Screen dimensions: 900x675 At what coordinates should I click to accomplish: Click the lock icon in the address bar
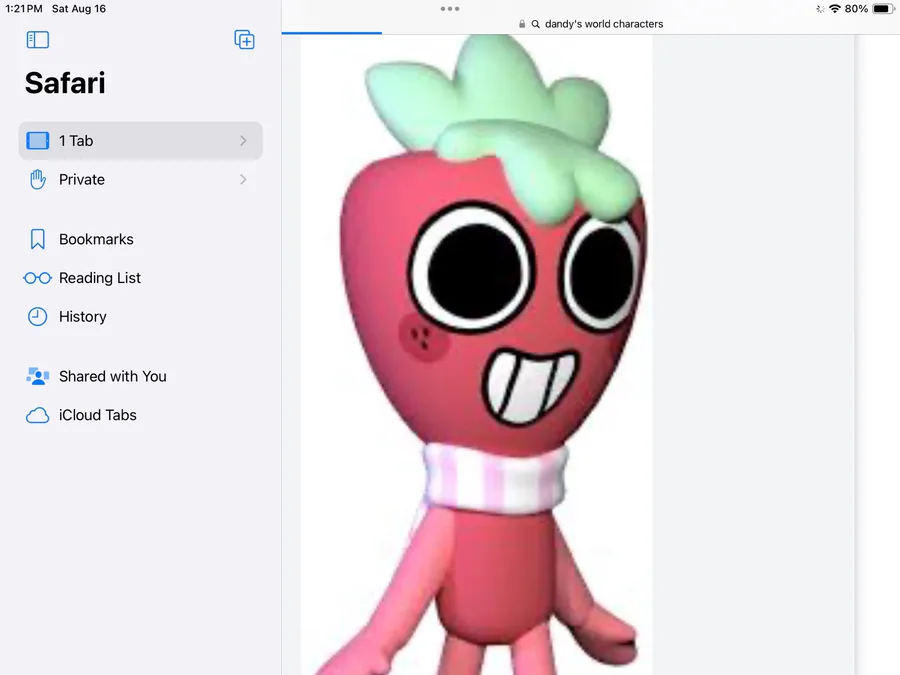[x=522, y=24]
